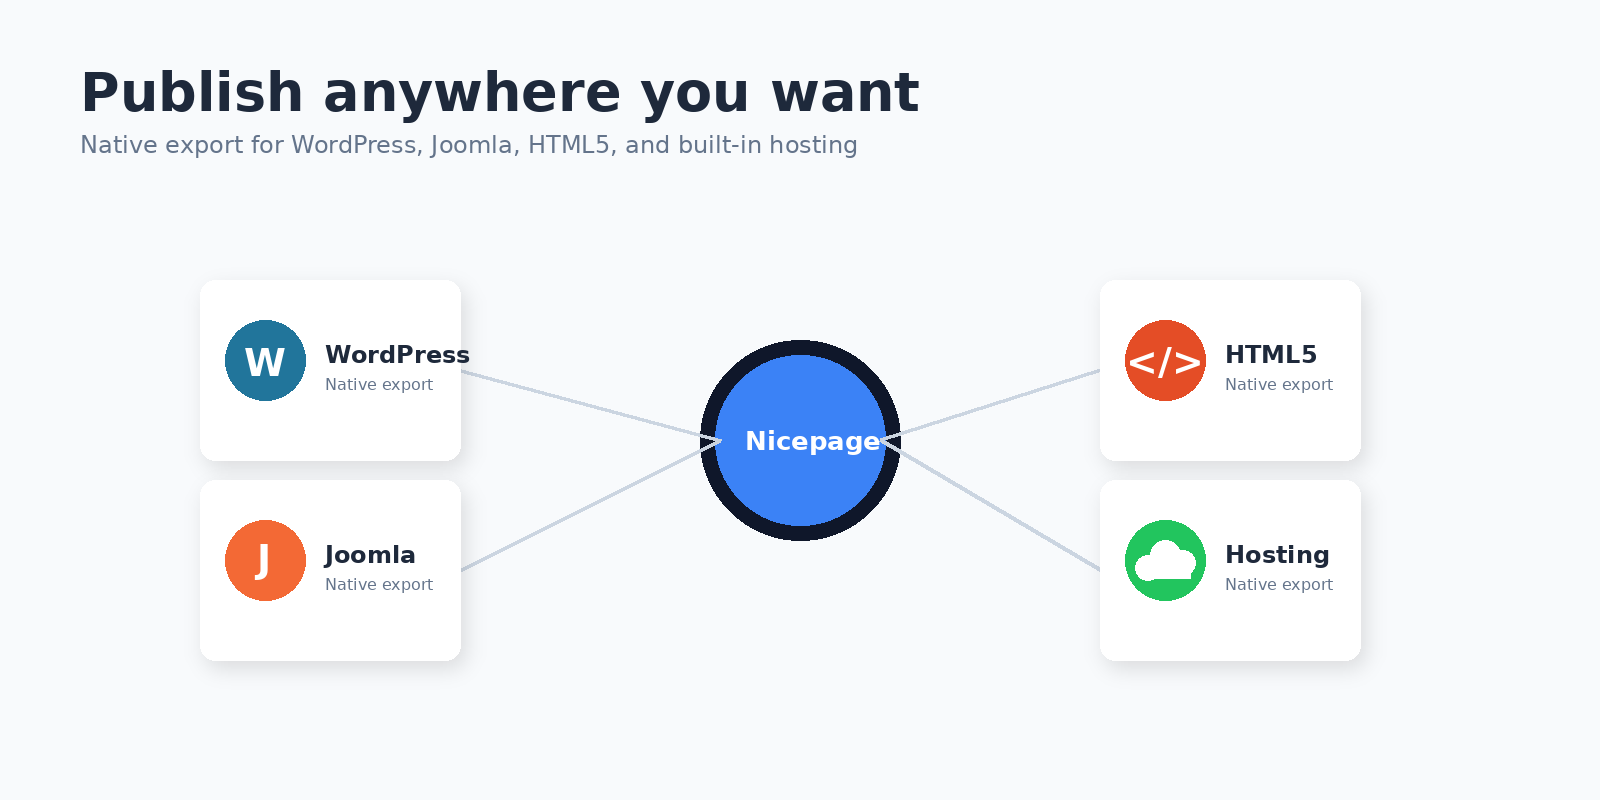Select the Hosting card title
This screenshot has height=800, width=1600.
1277,555
